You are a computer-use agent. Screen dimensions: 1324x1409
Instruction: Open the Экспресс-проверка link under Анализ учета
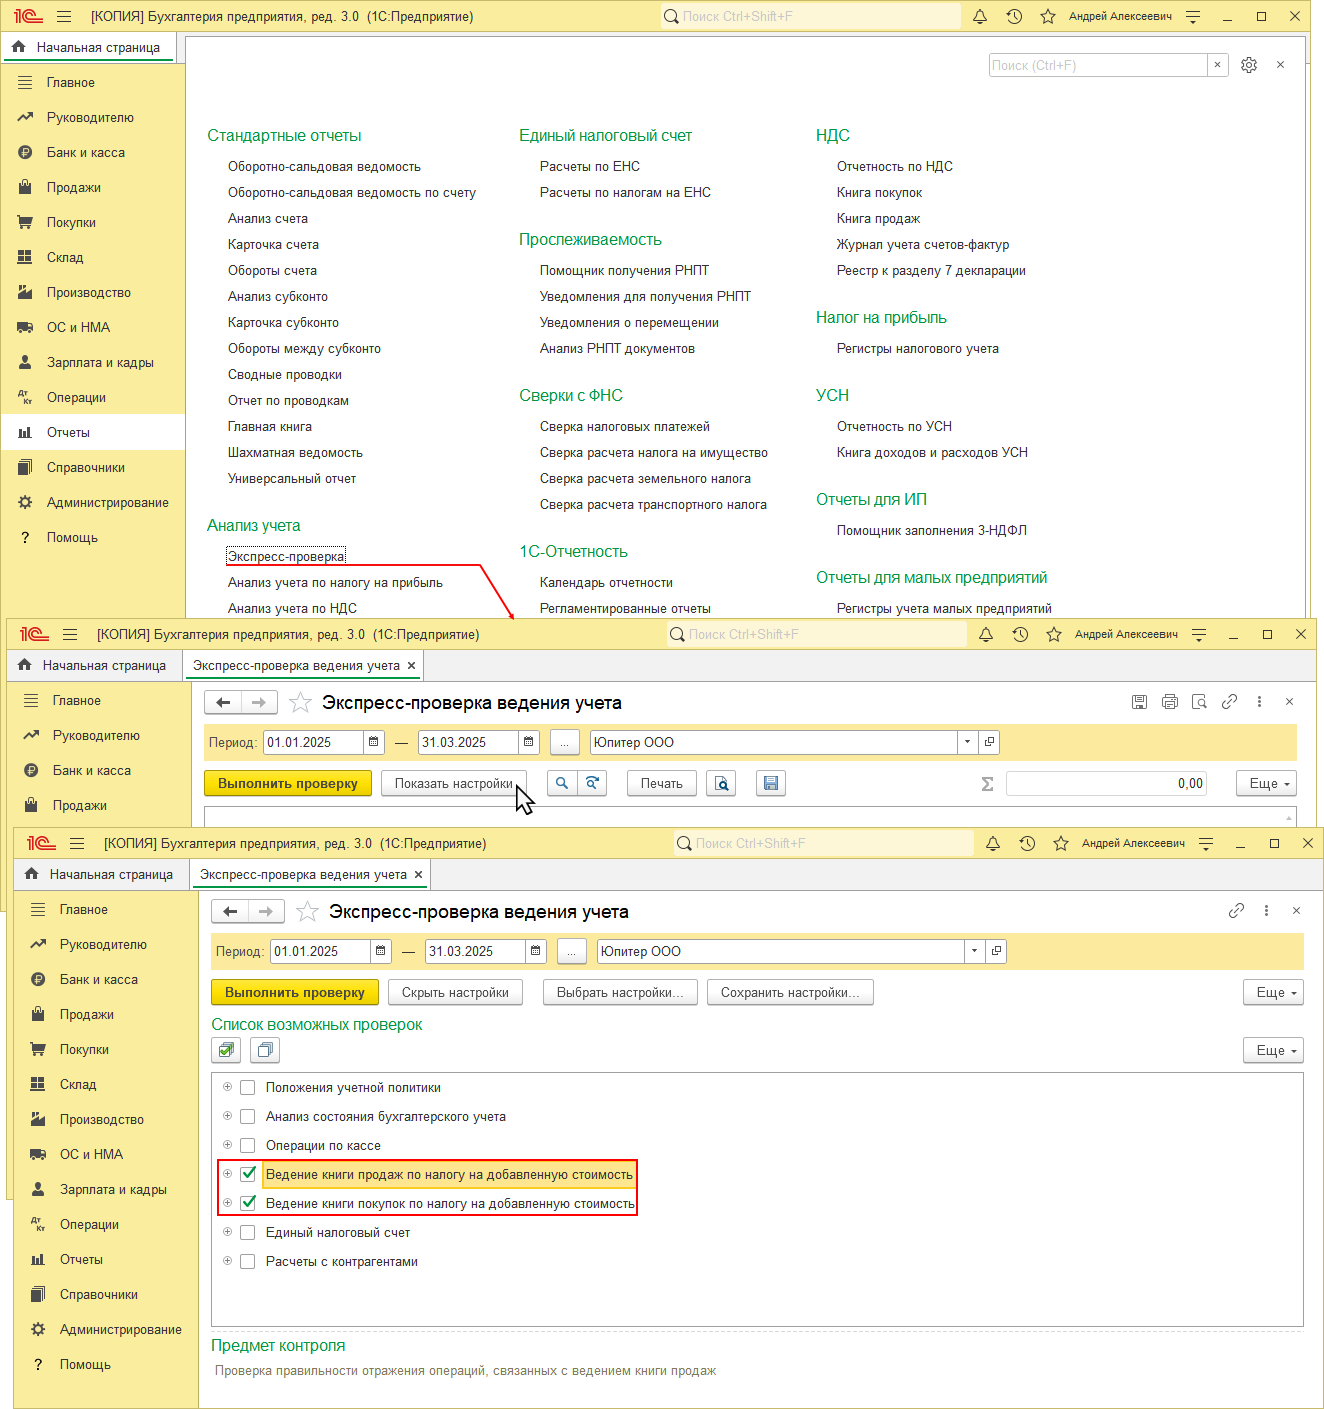[x=286, y=557]
